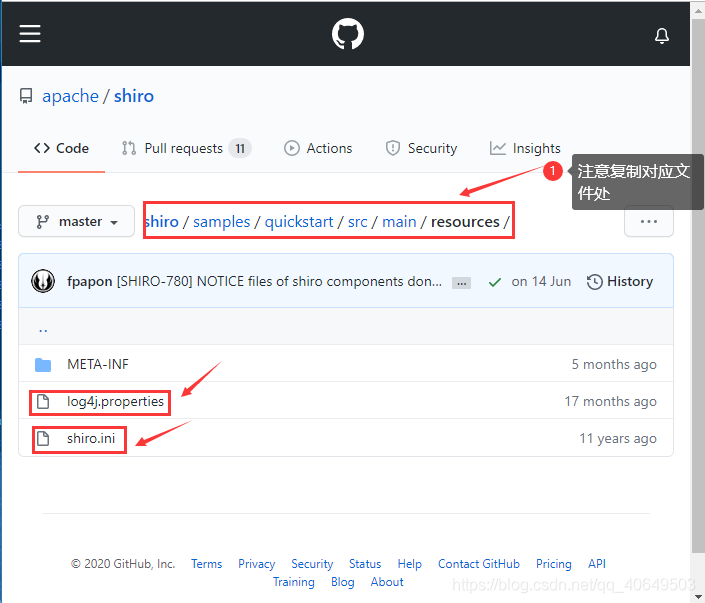This screenshot has height=603, width=705.
Task: Open the shiro.ini file
Action: pyautogui.click(x=91, y=438)
